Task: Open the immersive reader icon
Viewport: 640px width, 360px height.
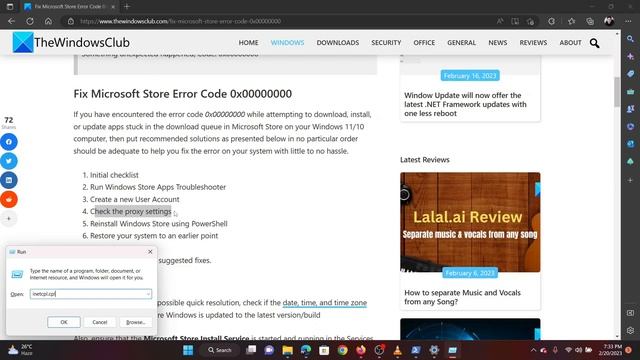Action: [x=515, y=21]
